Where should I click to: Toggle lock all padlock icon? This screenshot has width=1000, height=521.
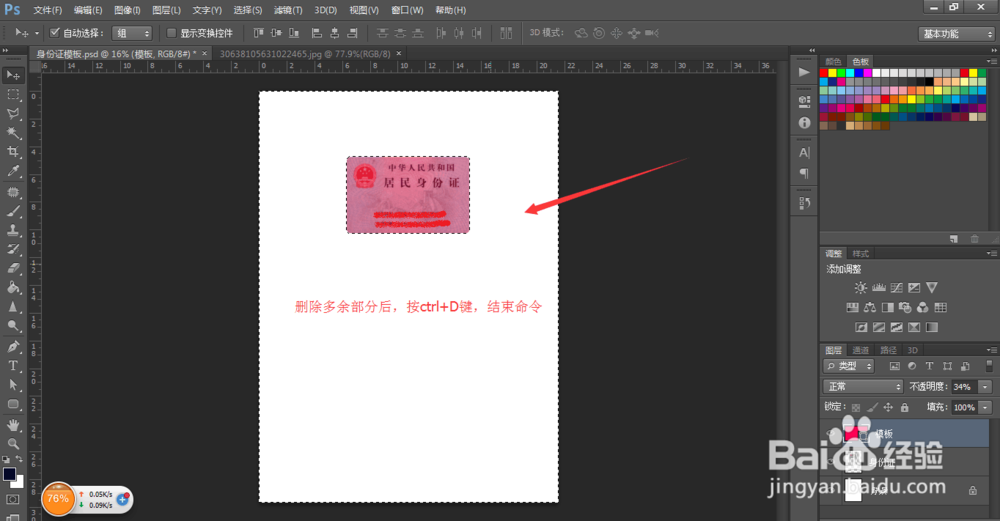coord(904,407)
